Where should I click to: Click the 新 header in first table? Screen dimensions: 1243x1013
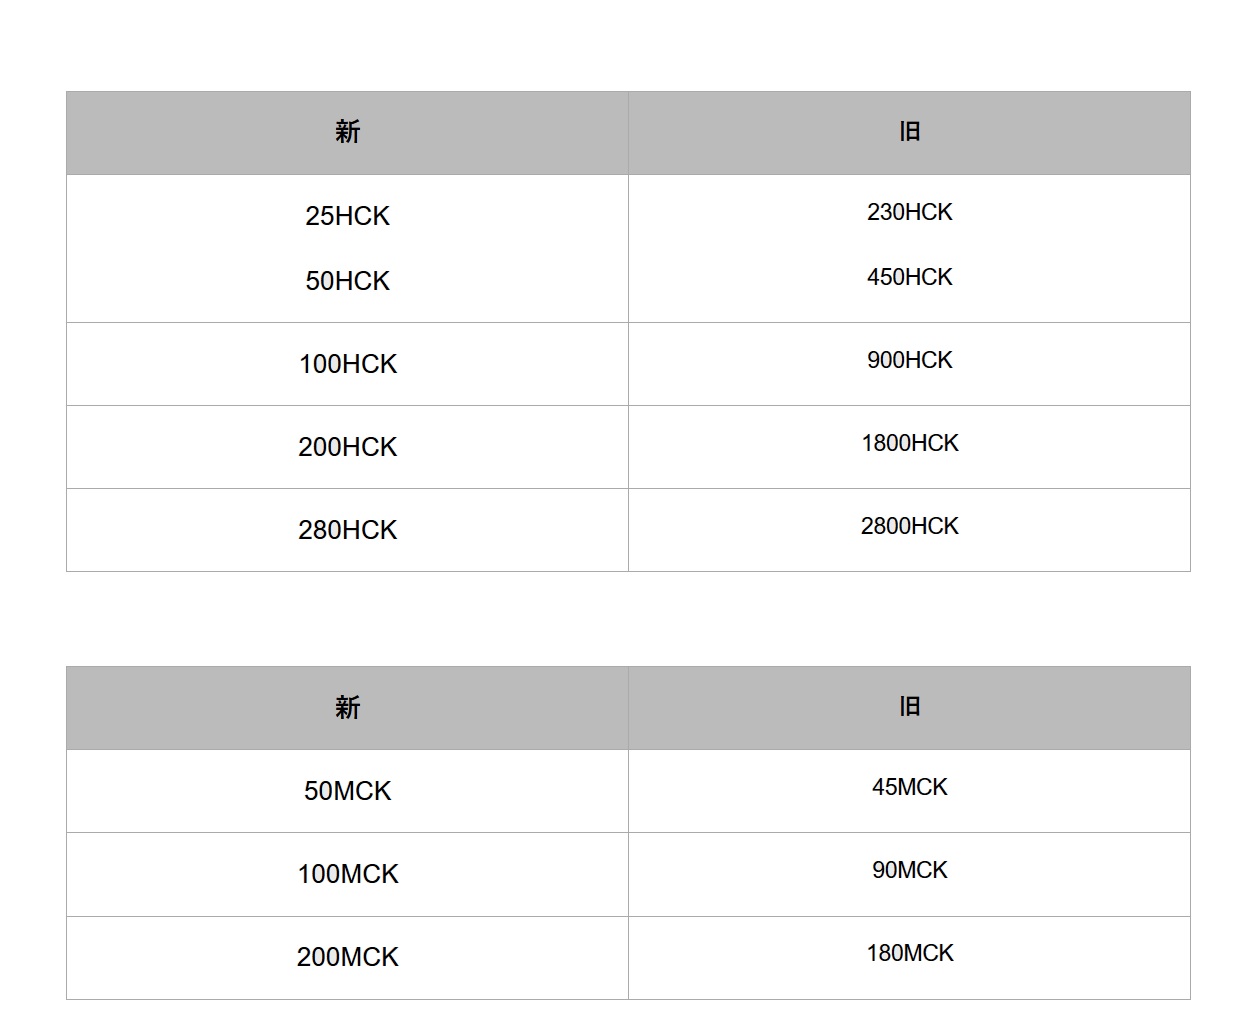pos(347,133)
